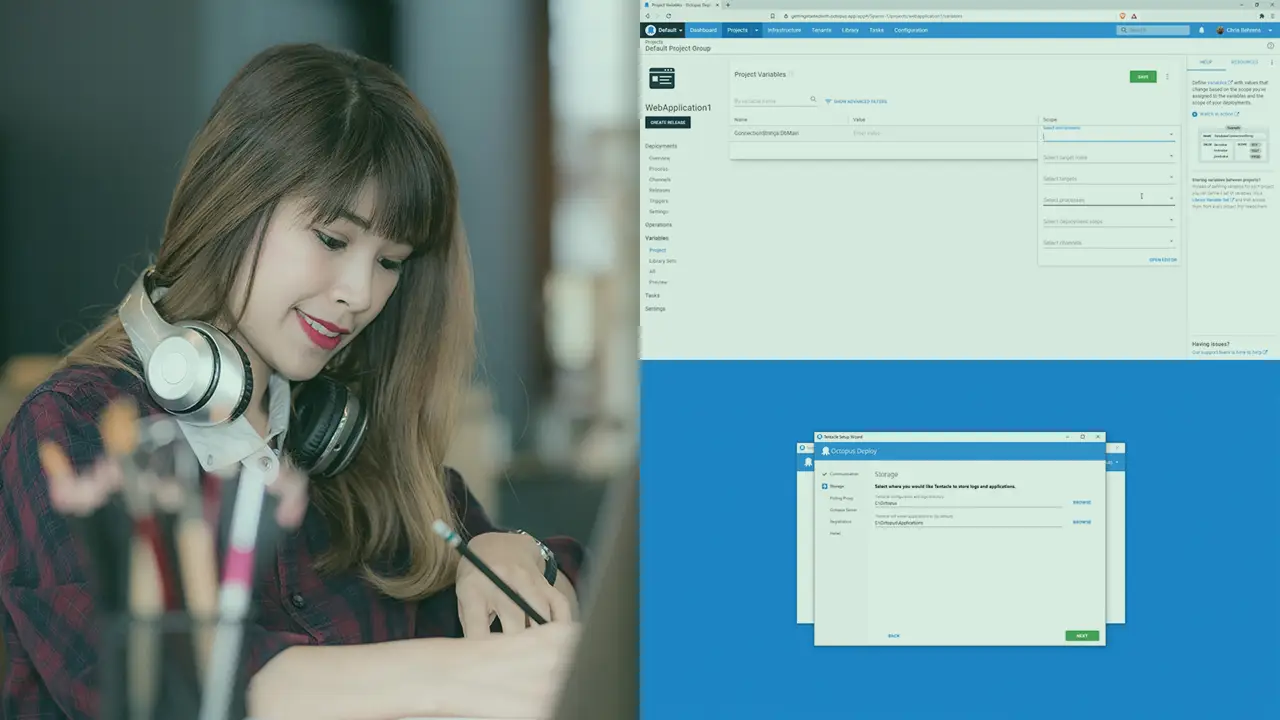Screen dimensions: 1280x720
Task: Expand the Default space switcher dropdown
Action: tap(680, 30)
